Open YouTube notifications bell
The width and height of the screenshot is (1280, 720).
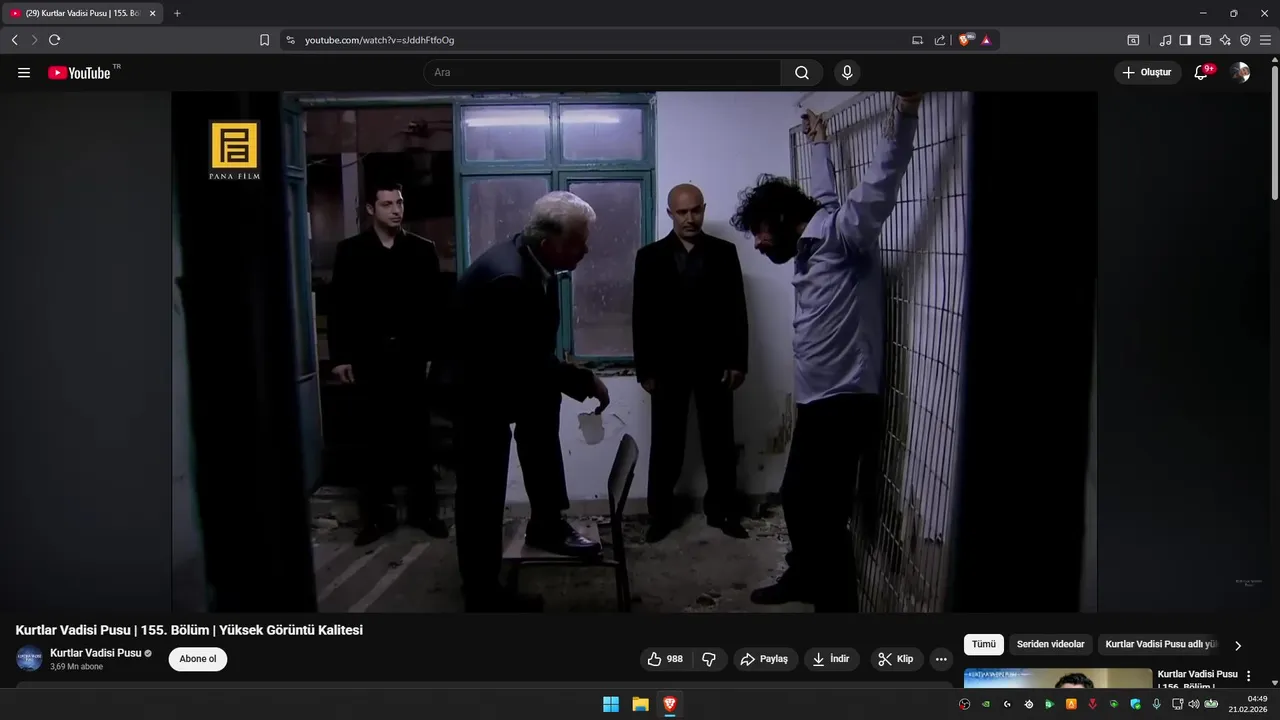(x=1202, y=72)
